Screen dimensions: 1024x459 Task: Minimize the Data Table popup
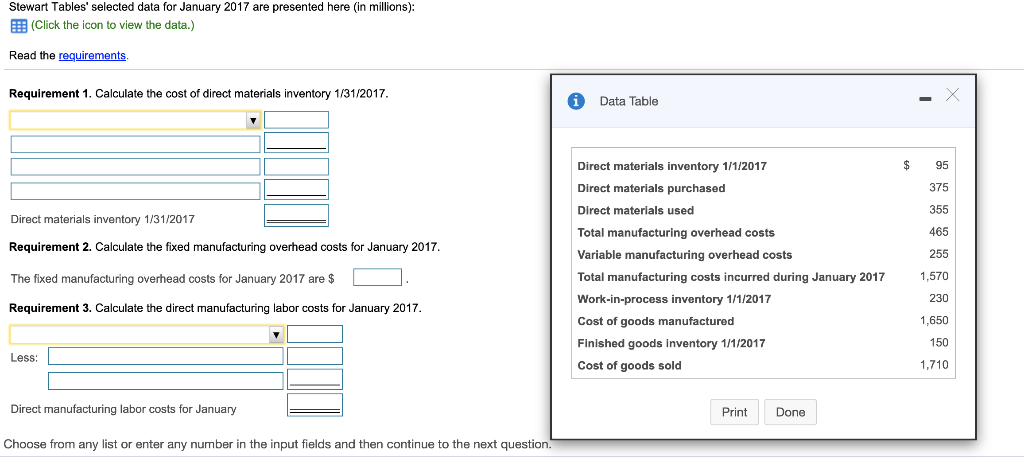pyautogui.click(x=924, y=100)
